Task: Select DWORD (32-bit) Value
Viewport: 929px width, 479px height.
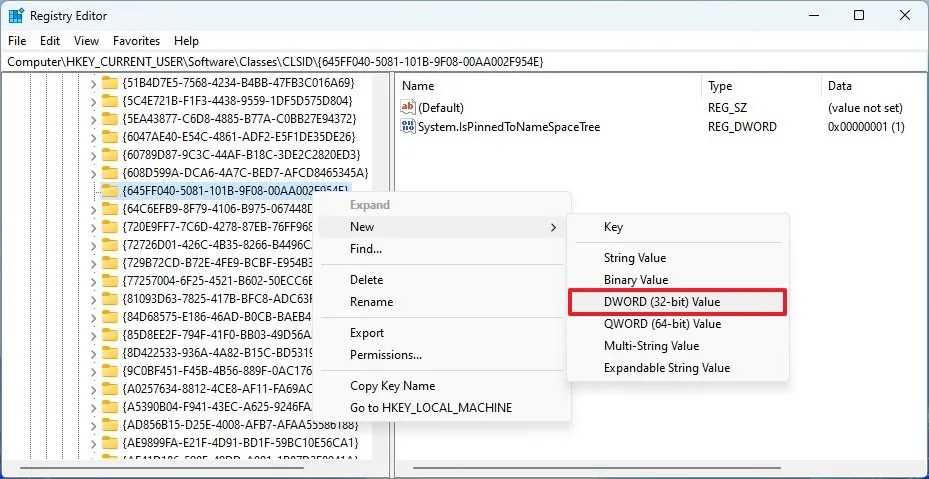Action: [678, 302]
